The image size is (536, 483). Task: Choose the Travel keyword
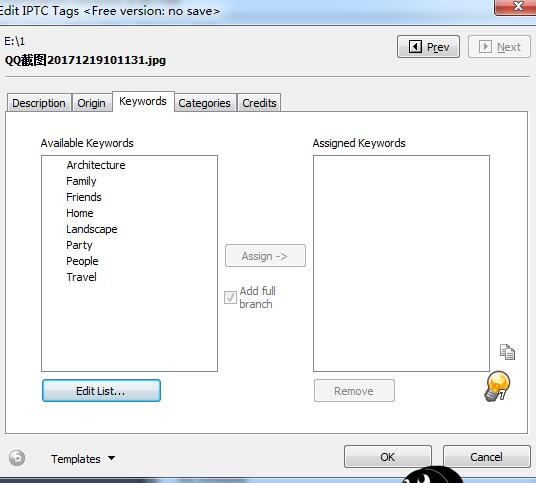pos(81,277)
